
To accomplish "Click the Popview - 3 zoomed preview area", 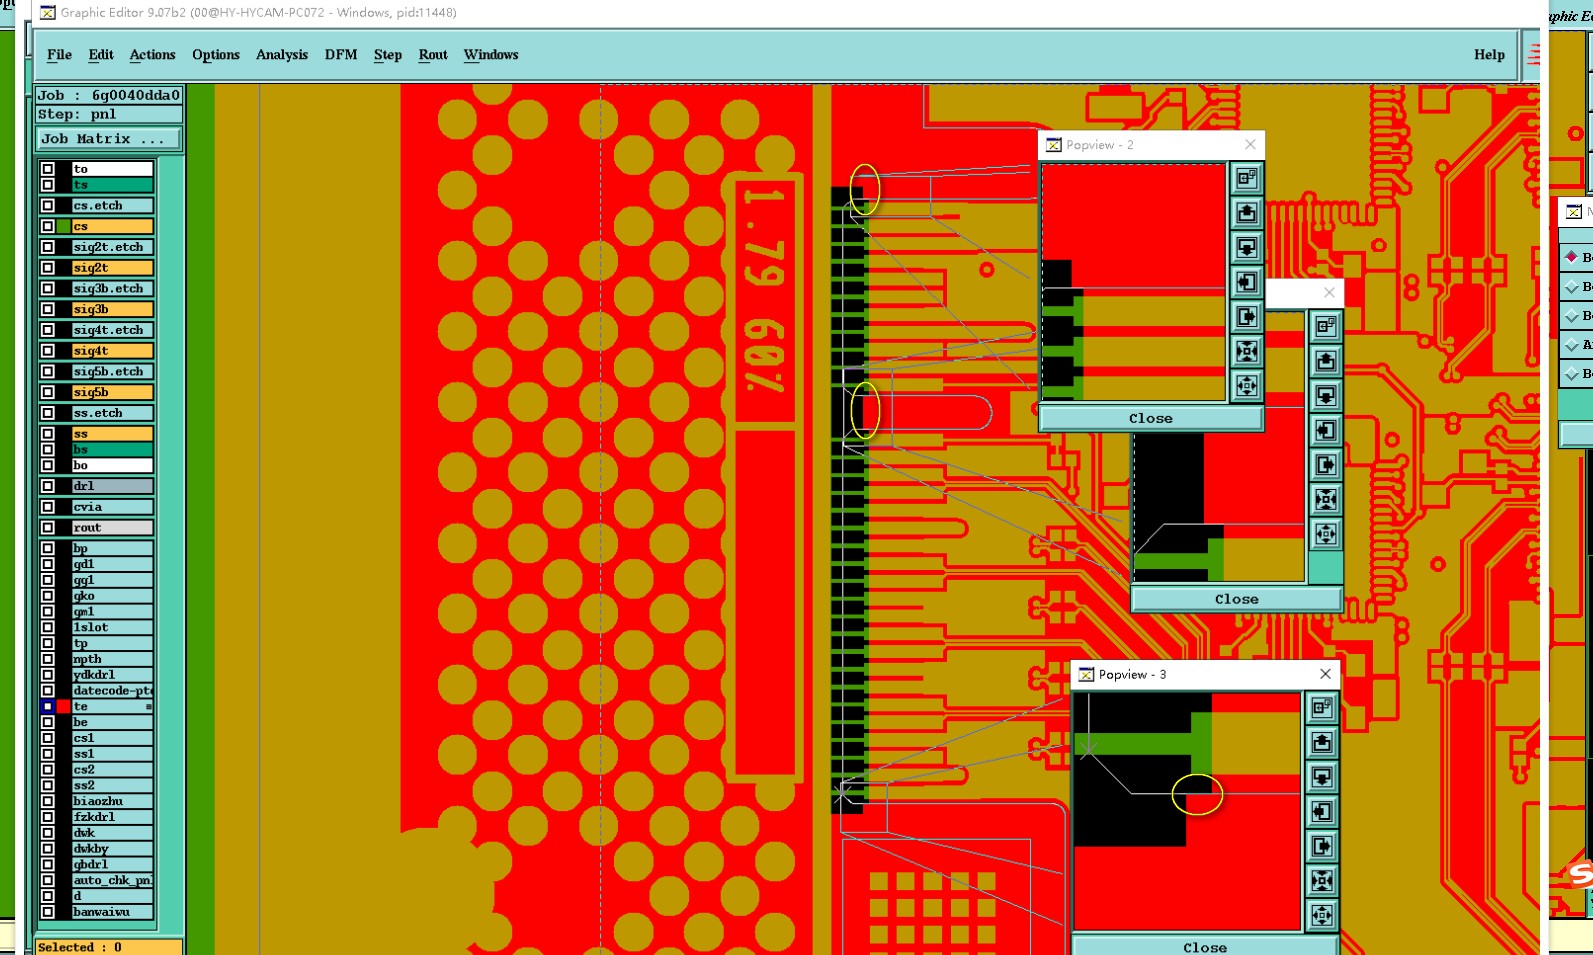I will (1187, 812).
